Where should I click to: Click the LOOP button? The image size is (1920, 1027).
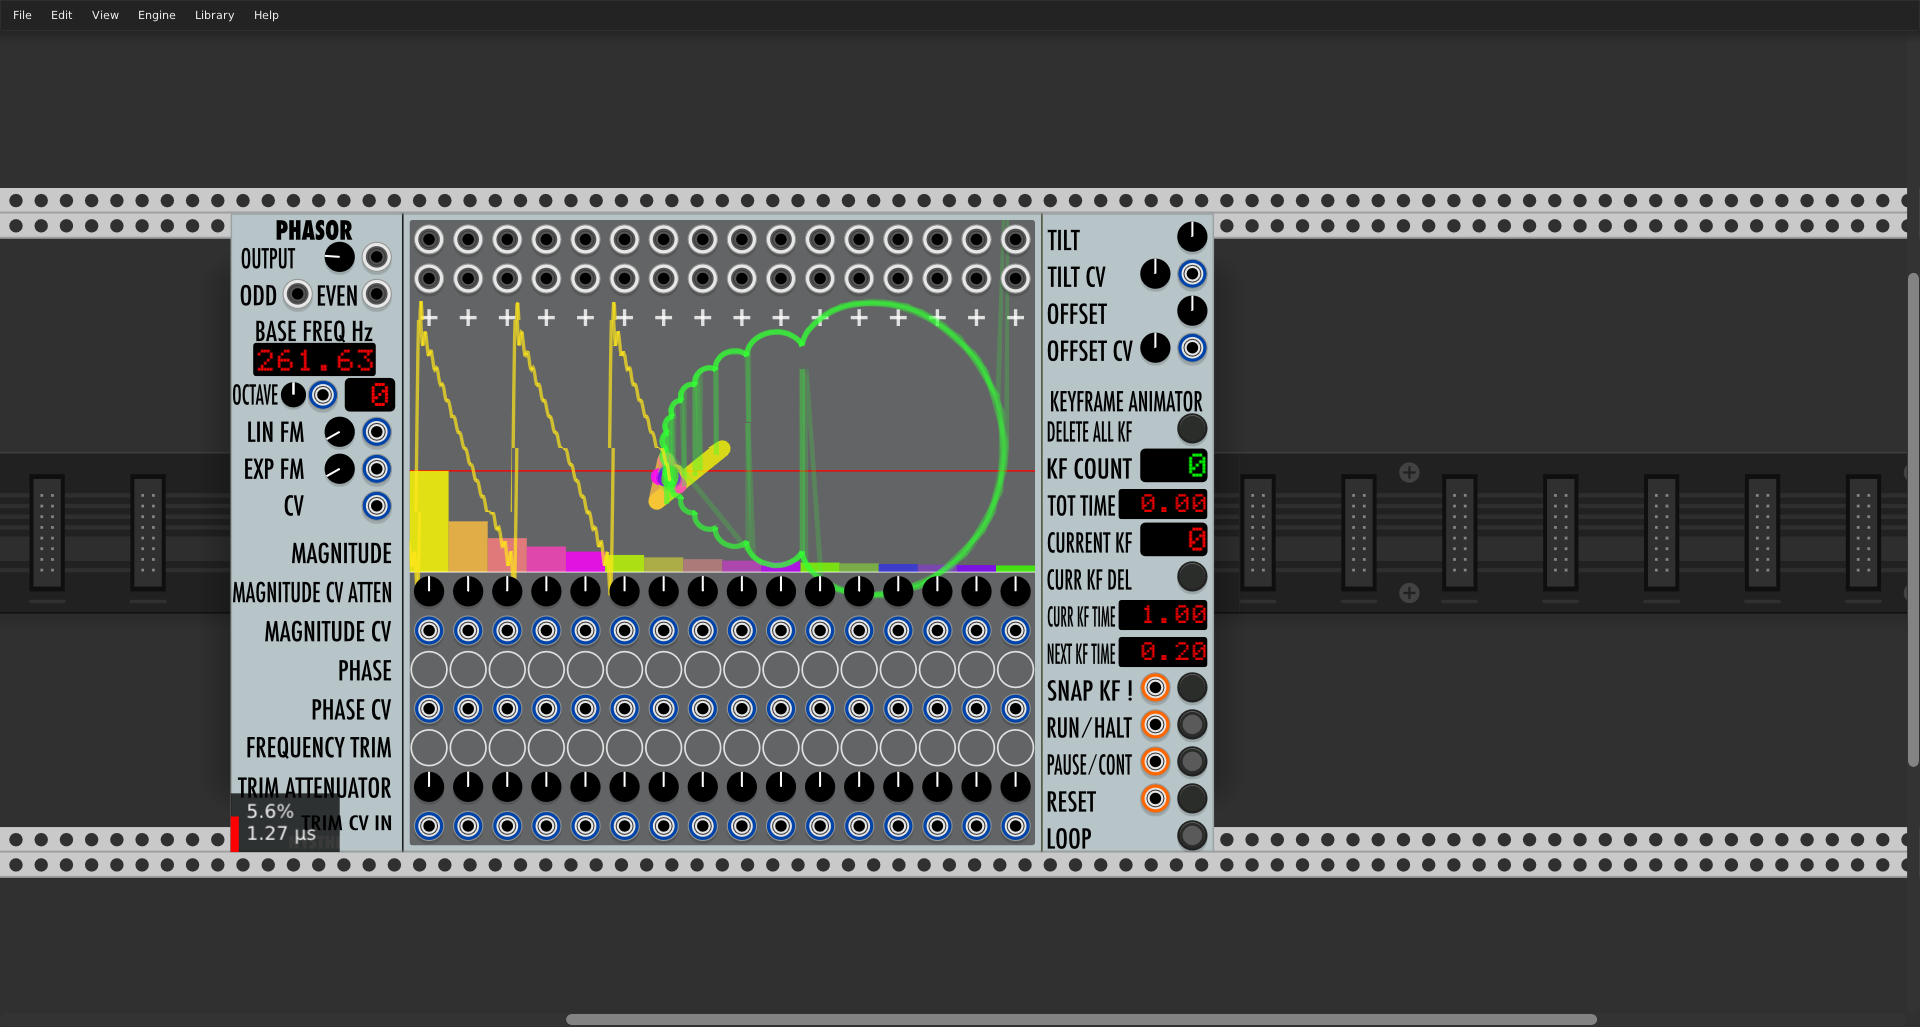click(1191, 837)
